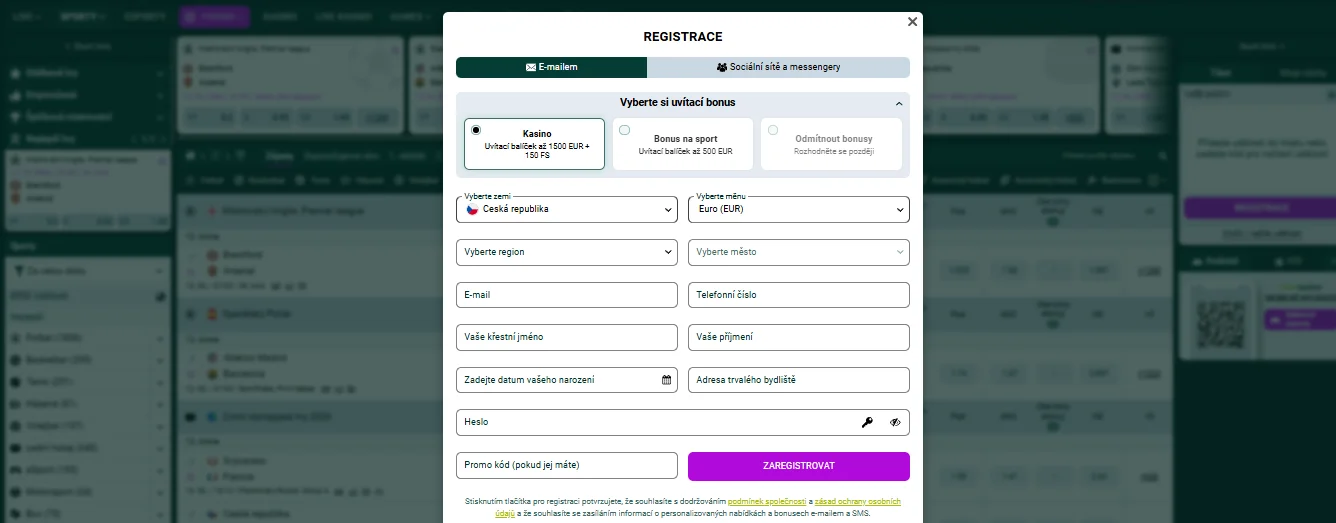Open the Vyberte zemi country dropdown

coord(566,209)
